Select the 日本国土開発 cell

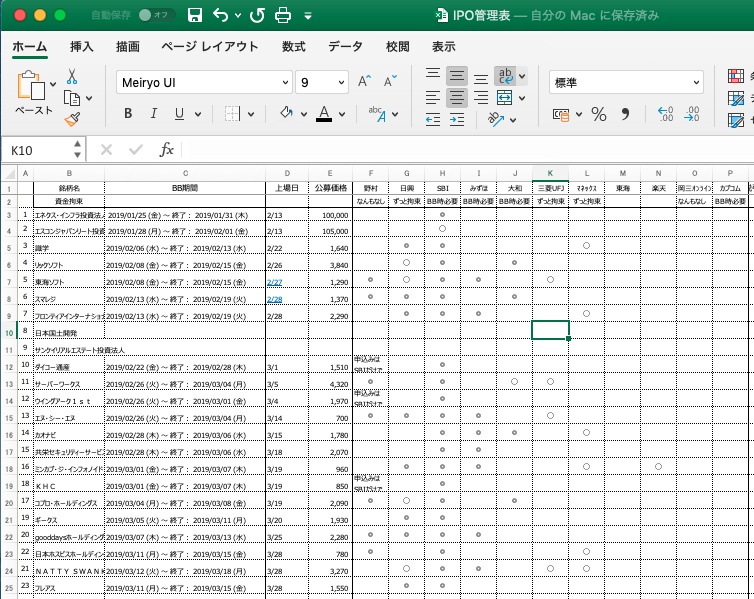click(69, 331)
